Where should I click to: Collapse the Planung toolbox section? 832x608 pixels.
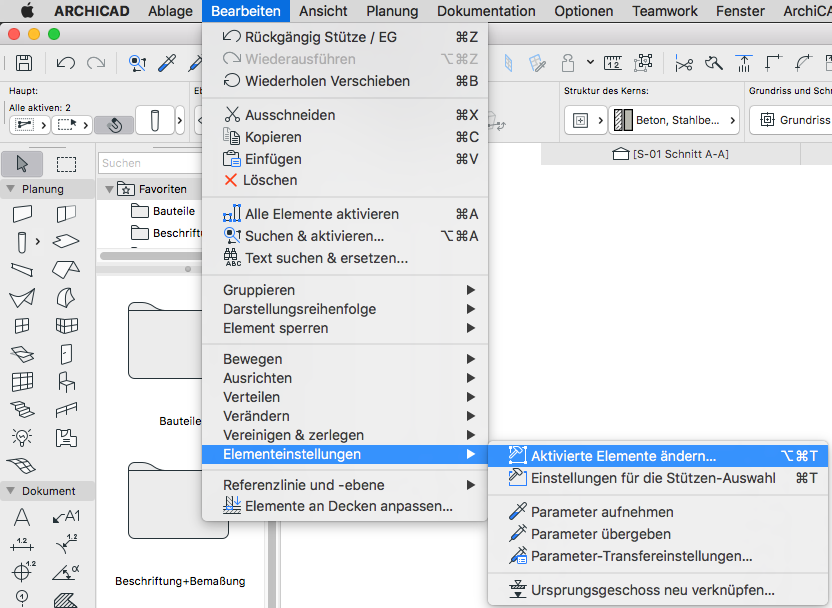click(10, 189)
